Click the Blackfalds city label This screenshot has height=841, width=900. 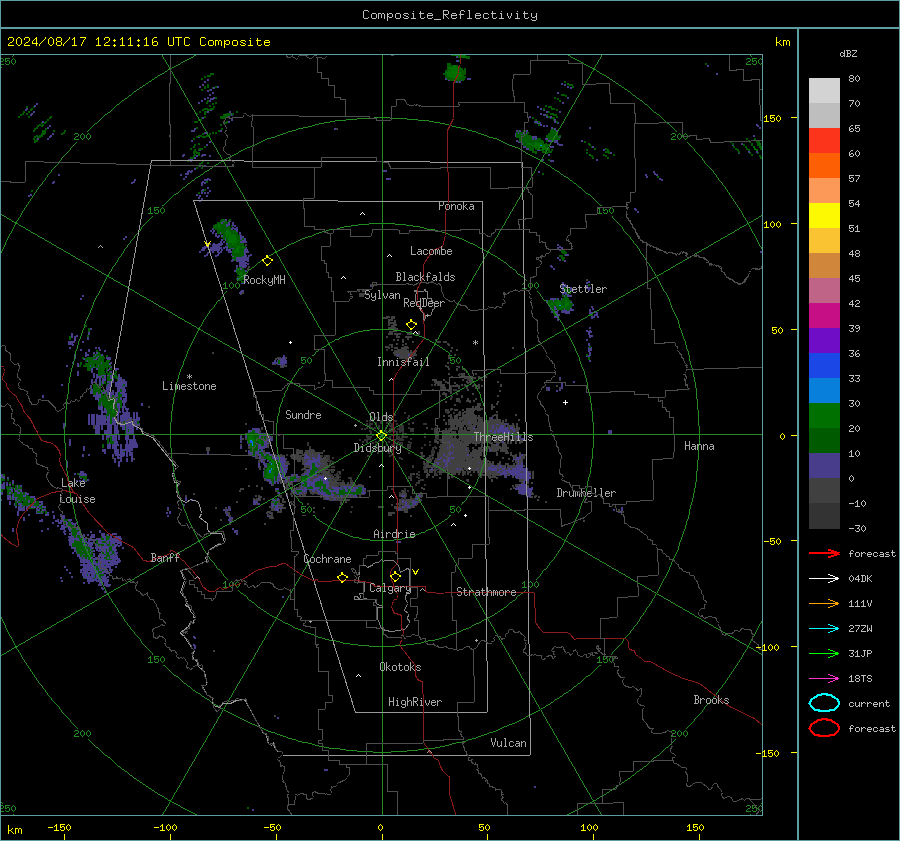pyautogui.click(x=425, y=277)
